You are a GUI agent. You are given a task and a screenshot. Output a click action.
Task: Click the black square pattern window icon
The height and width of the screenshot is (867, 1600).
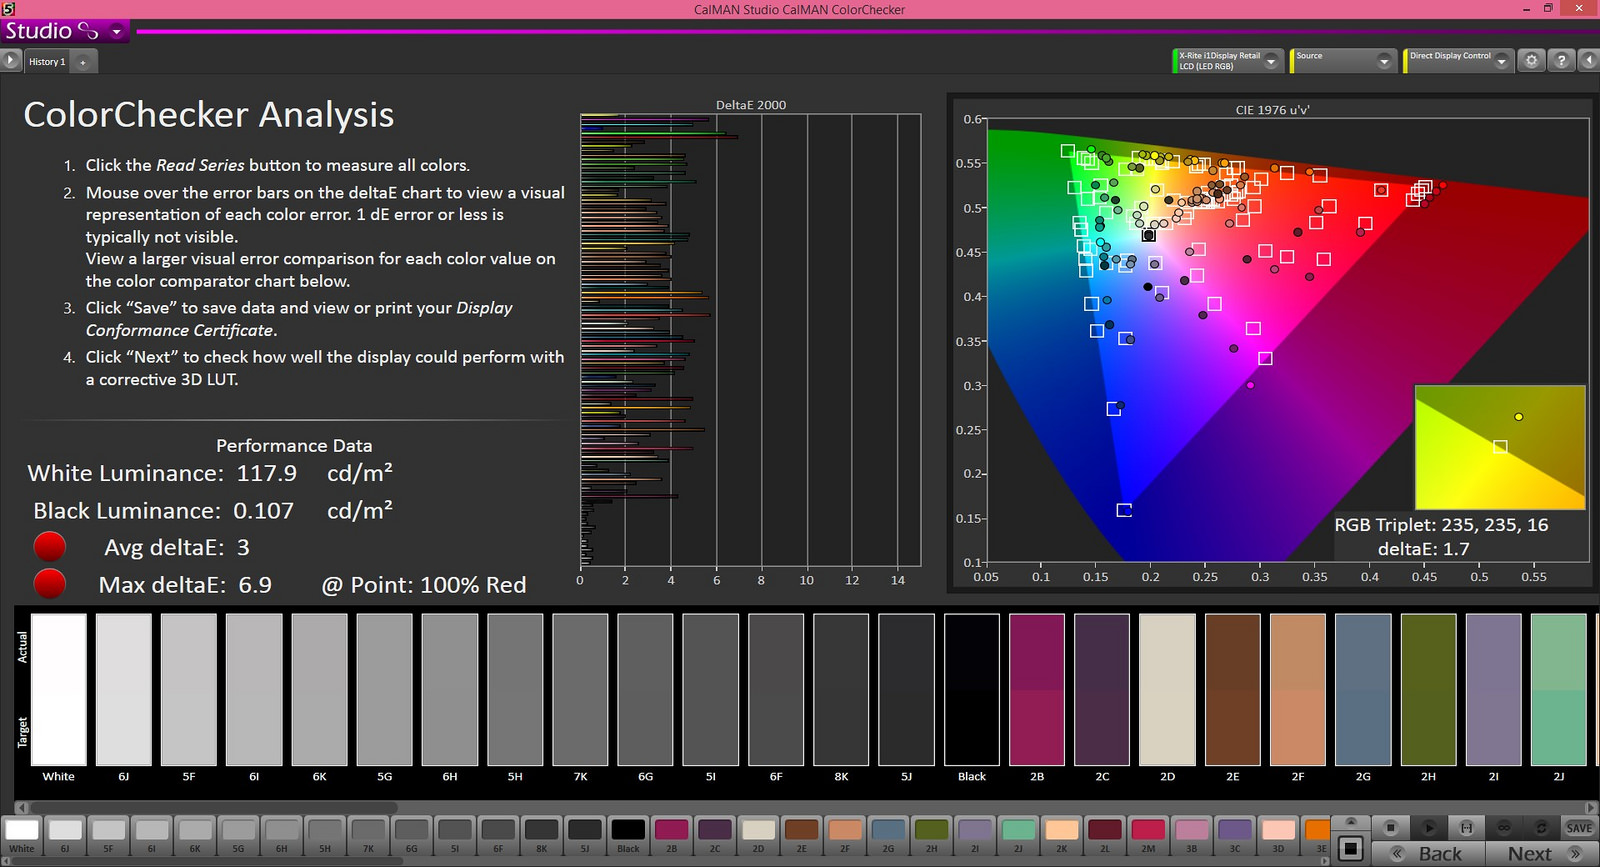[x=1350, y=849]
